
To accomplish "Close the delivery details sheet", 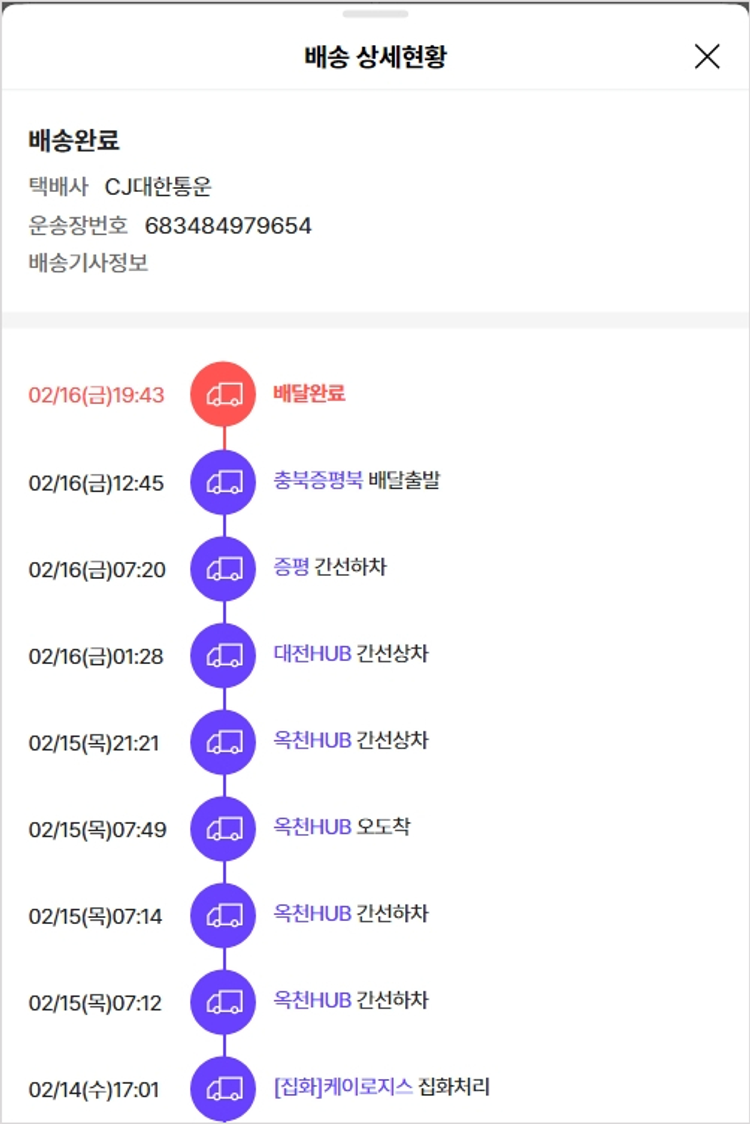I will (x=707, y=57).
